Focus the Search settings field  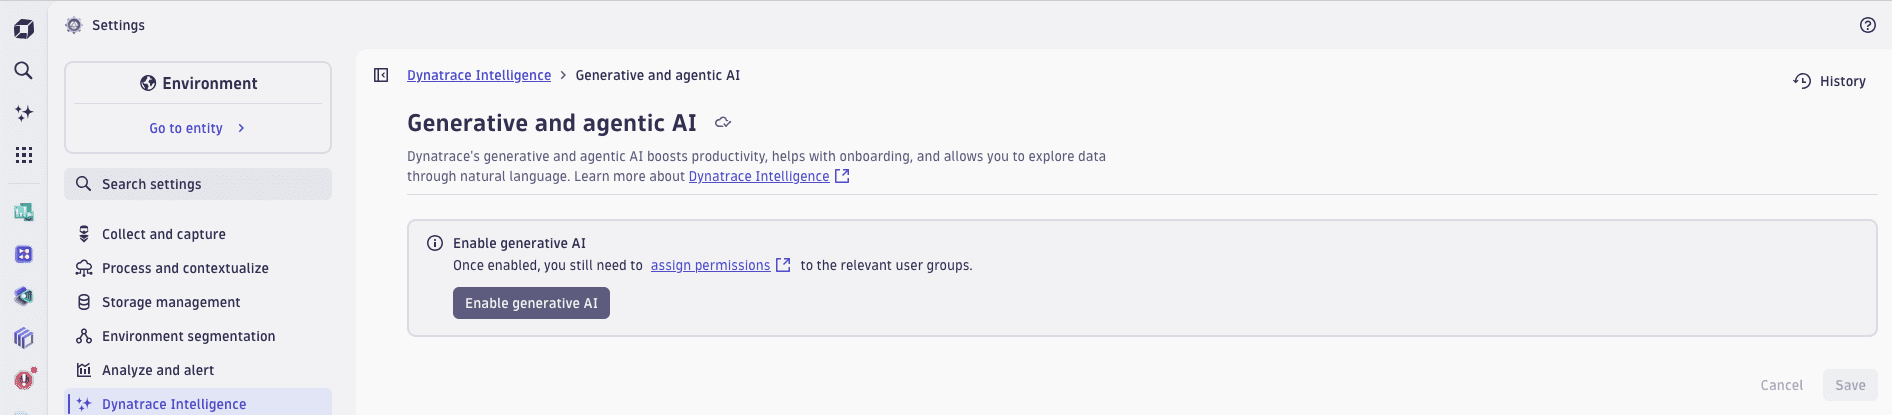(x=198, y=184)
